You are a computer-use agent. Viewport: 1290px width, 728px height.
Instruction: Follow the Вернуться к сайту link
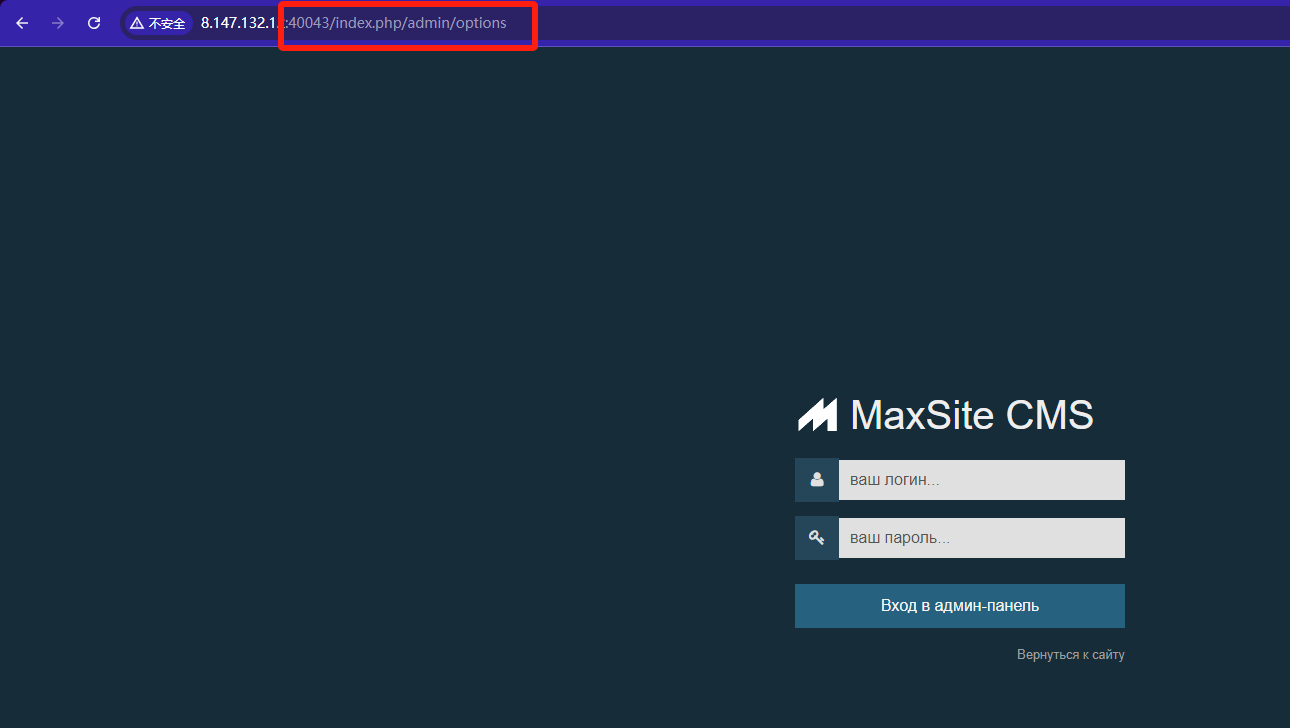pyautogui.click(x=1070, y=655)
